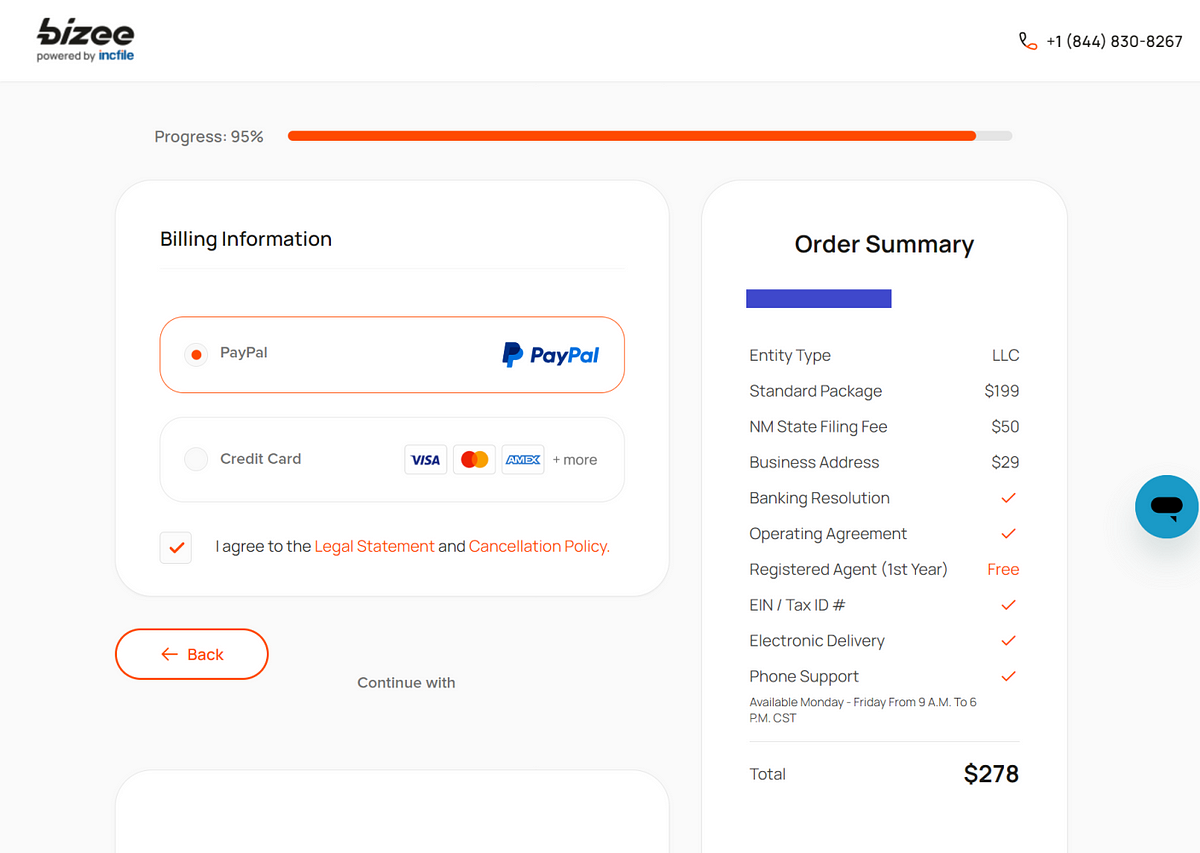This screenshot has width=1200, height=853.
Task: Click the '+ more' card options text
Action: point(575,460)
